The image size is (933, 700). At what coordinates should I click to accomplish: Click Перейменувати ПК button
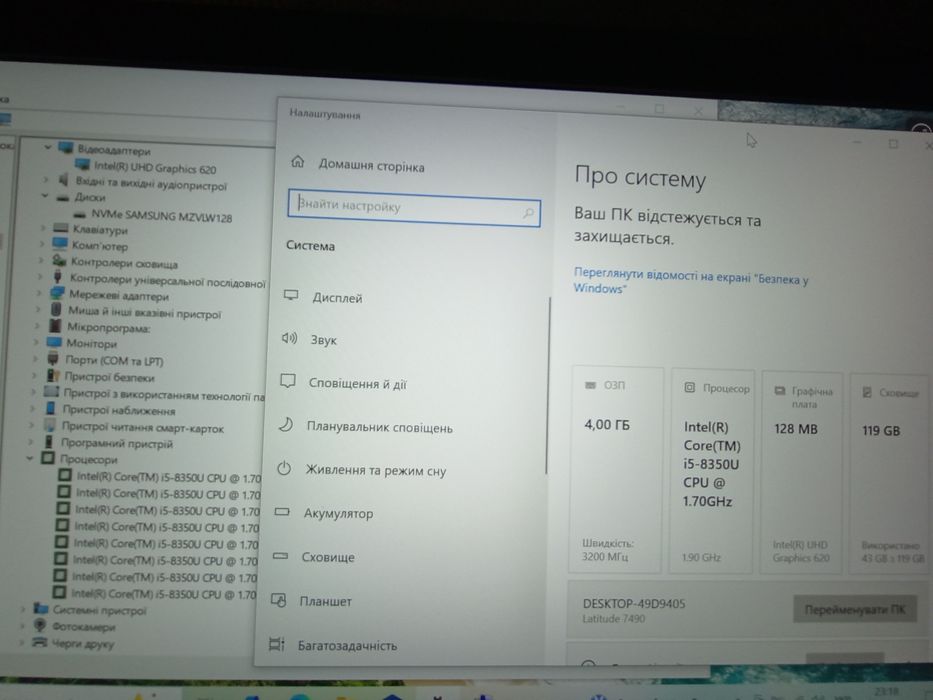click(855, 609)
